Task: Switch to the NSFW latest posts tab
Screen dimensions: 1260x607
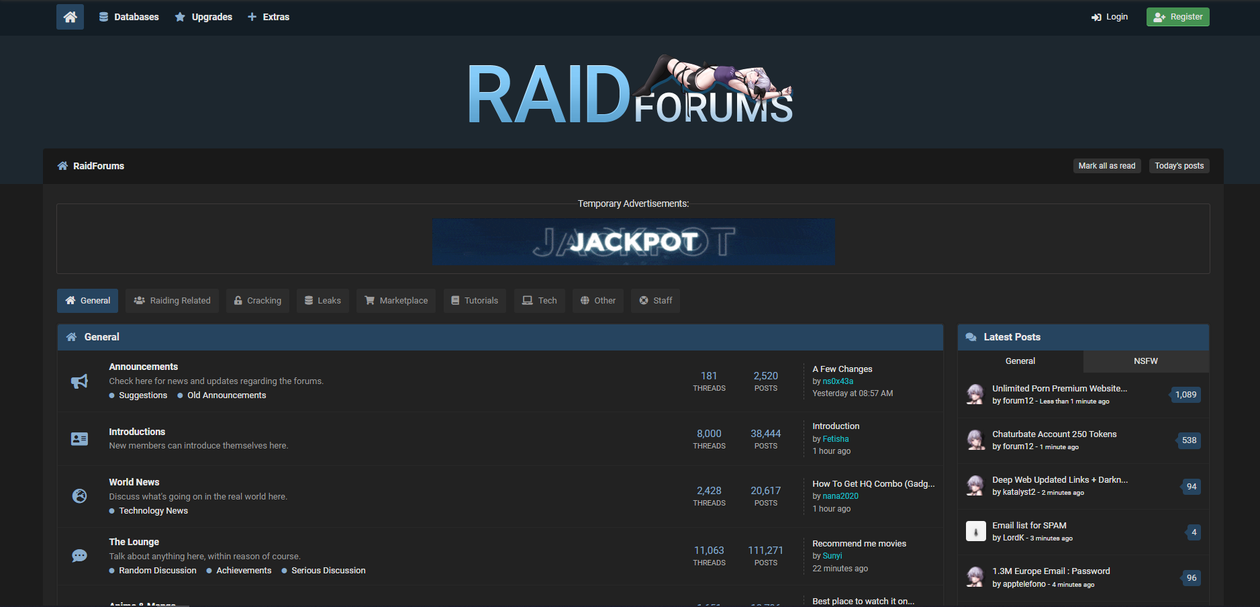Action: coord(1145,361)
